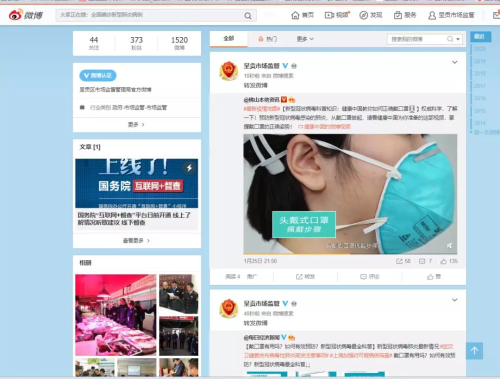Click the Weibo logo in the header
This screenshot has width=500, height=379.
click(26, 15)
